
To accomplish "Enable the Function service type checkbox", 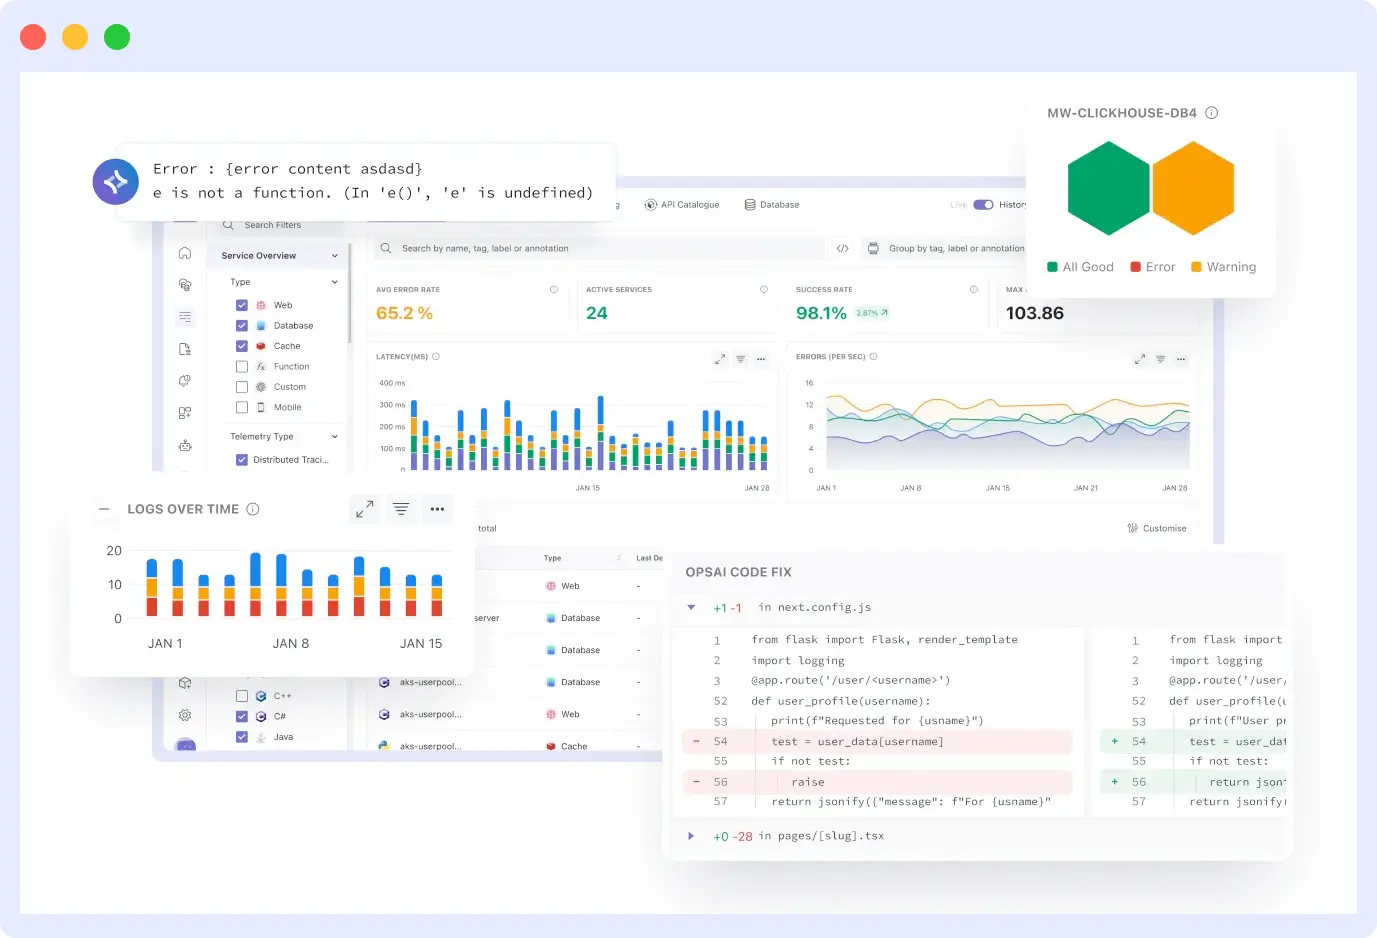I will [241, 366].
